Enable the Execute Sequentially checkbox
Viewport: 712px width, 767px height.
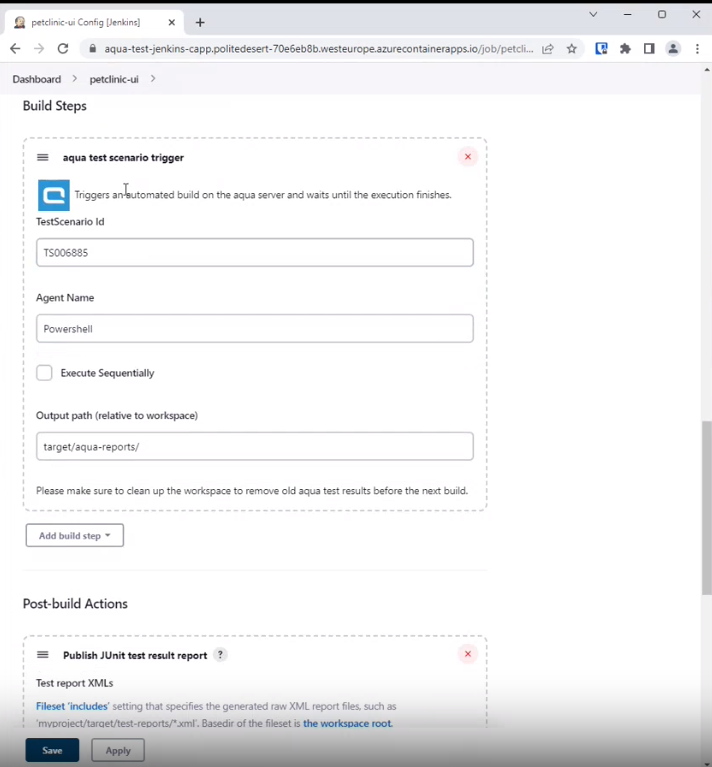(44, 373)
